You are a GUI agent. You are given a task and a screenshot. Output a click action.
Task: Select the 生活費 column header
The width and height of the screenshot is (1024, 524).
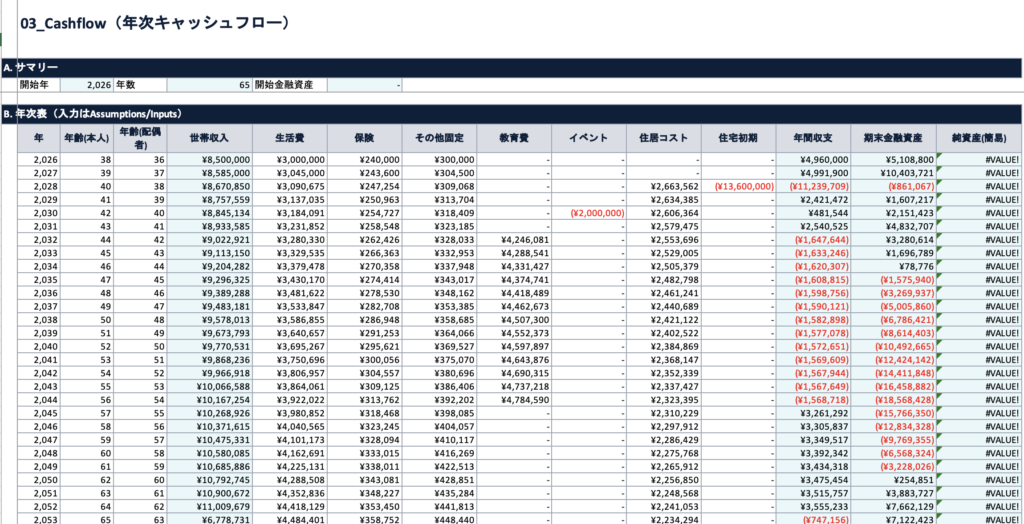click(x=290, y=138)
